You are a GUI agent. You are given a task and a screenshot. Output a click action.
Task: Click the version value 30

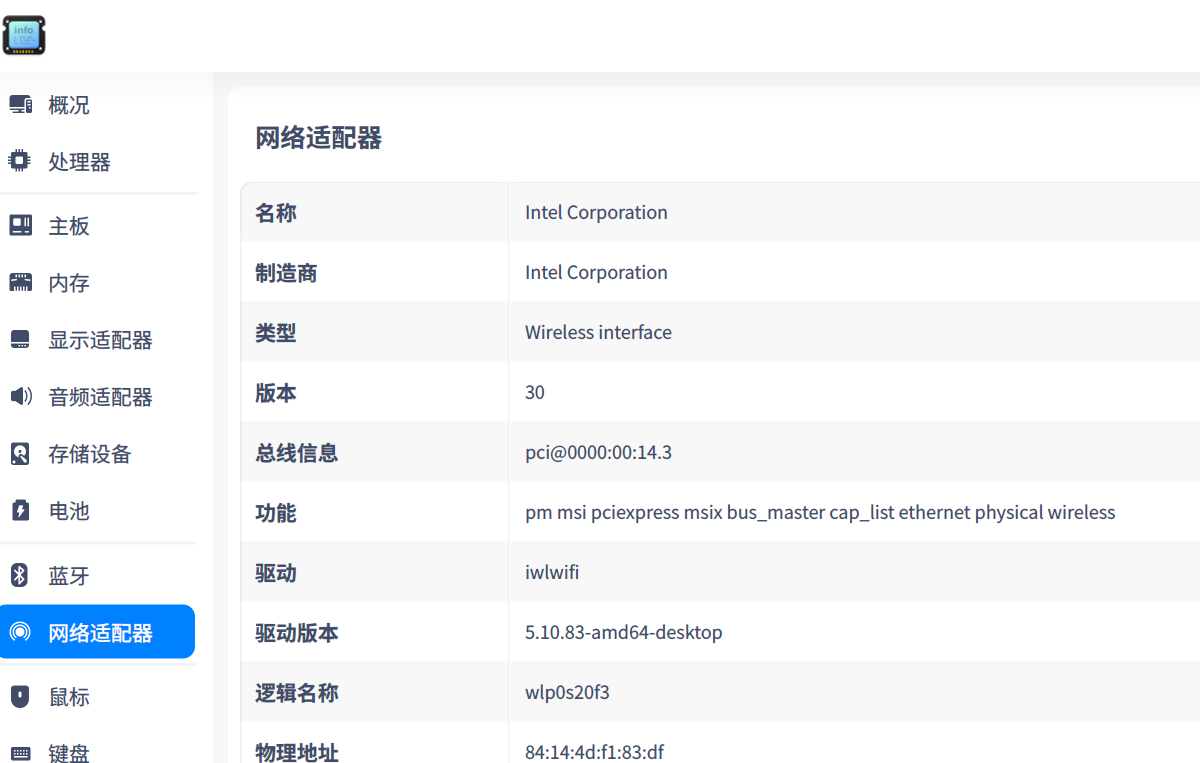point(535,392)
